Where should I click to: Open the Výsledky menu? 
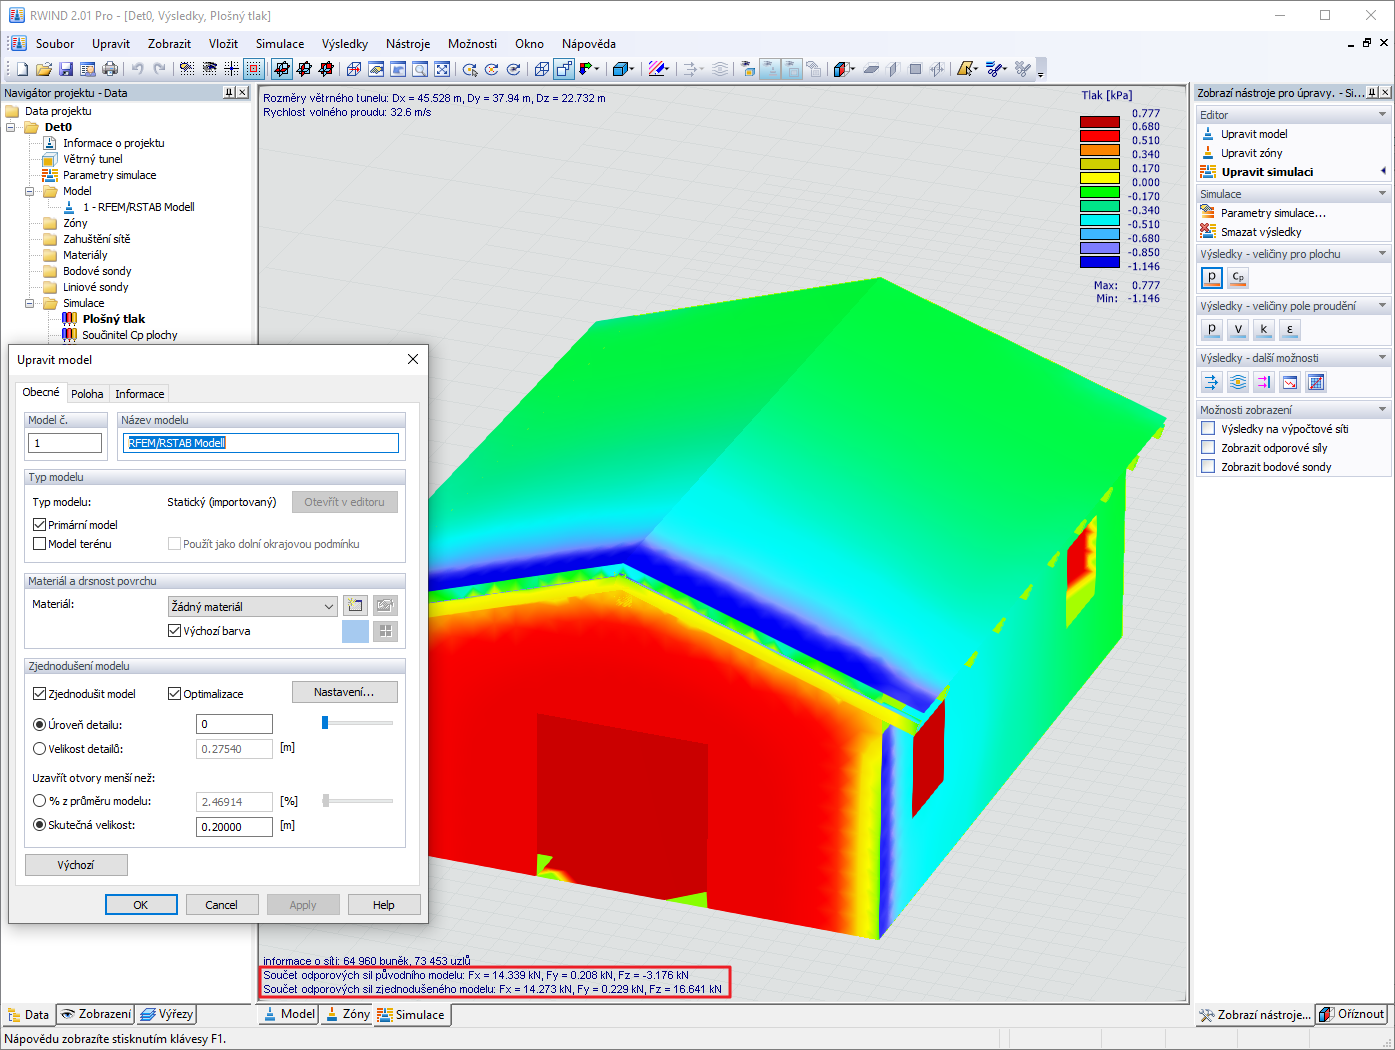click(x=345, y=44)
